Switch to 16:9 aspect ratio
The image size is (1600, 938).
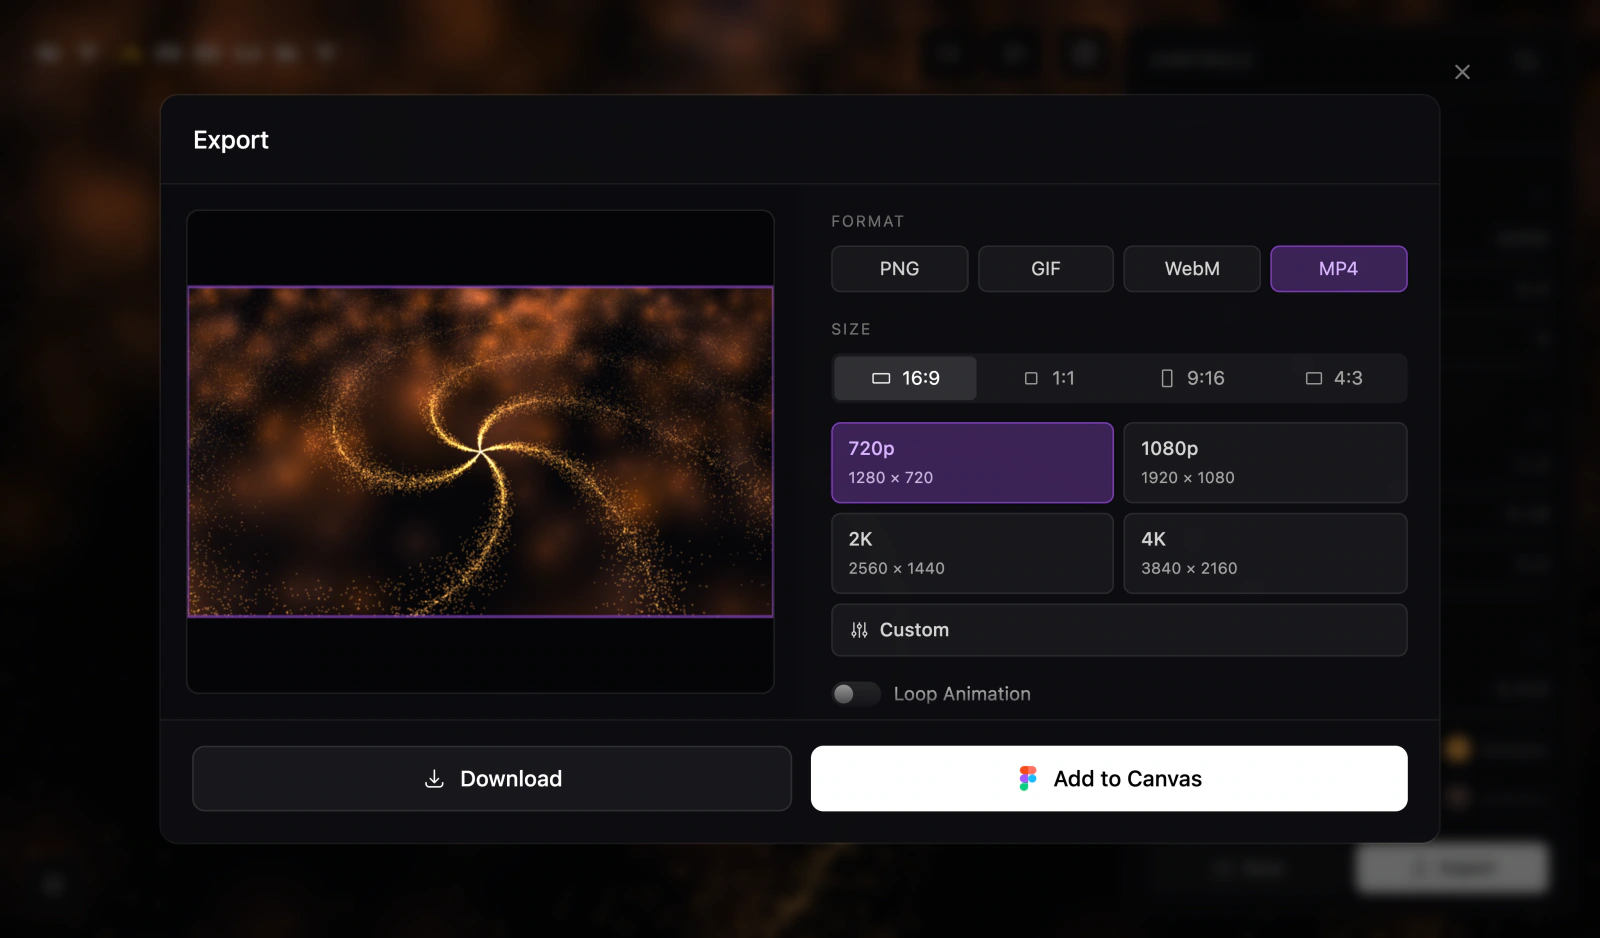906,378
